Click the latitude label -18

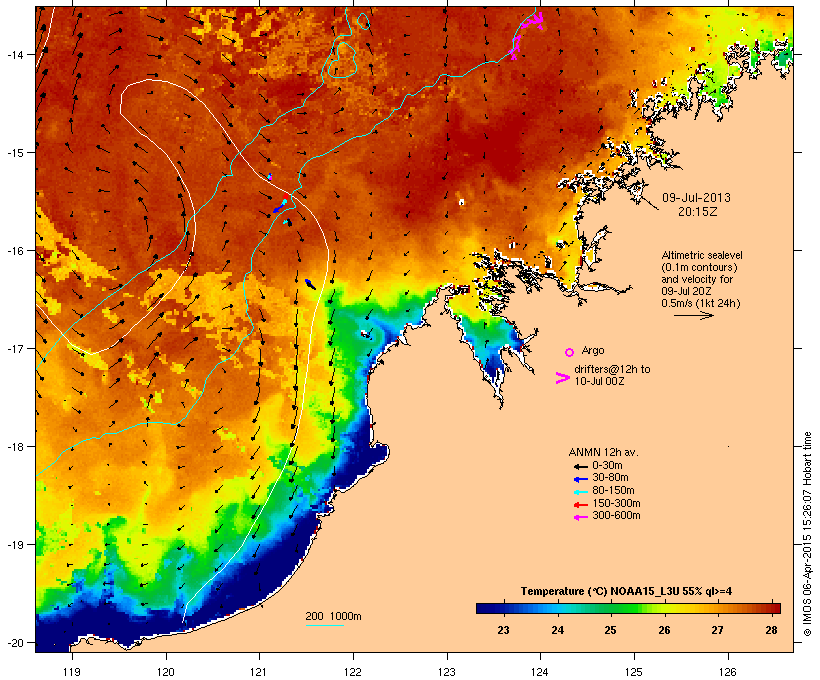(x=14, y=447)
